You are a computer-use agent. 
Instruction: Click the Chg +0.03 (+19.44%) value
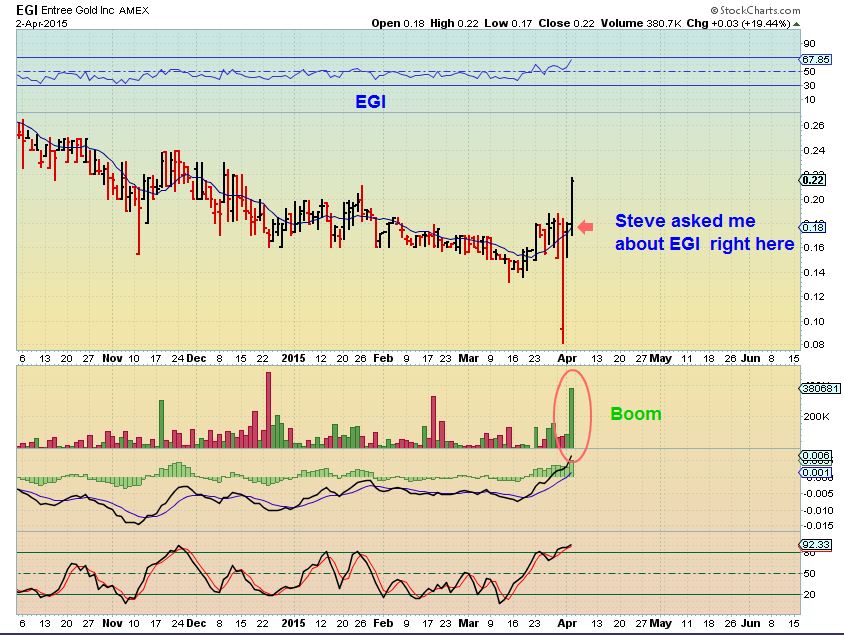click(x=738, y=23)
